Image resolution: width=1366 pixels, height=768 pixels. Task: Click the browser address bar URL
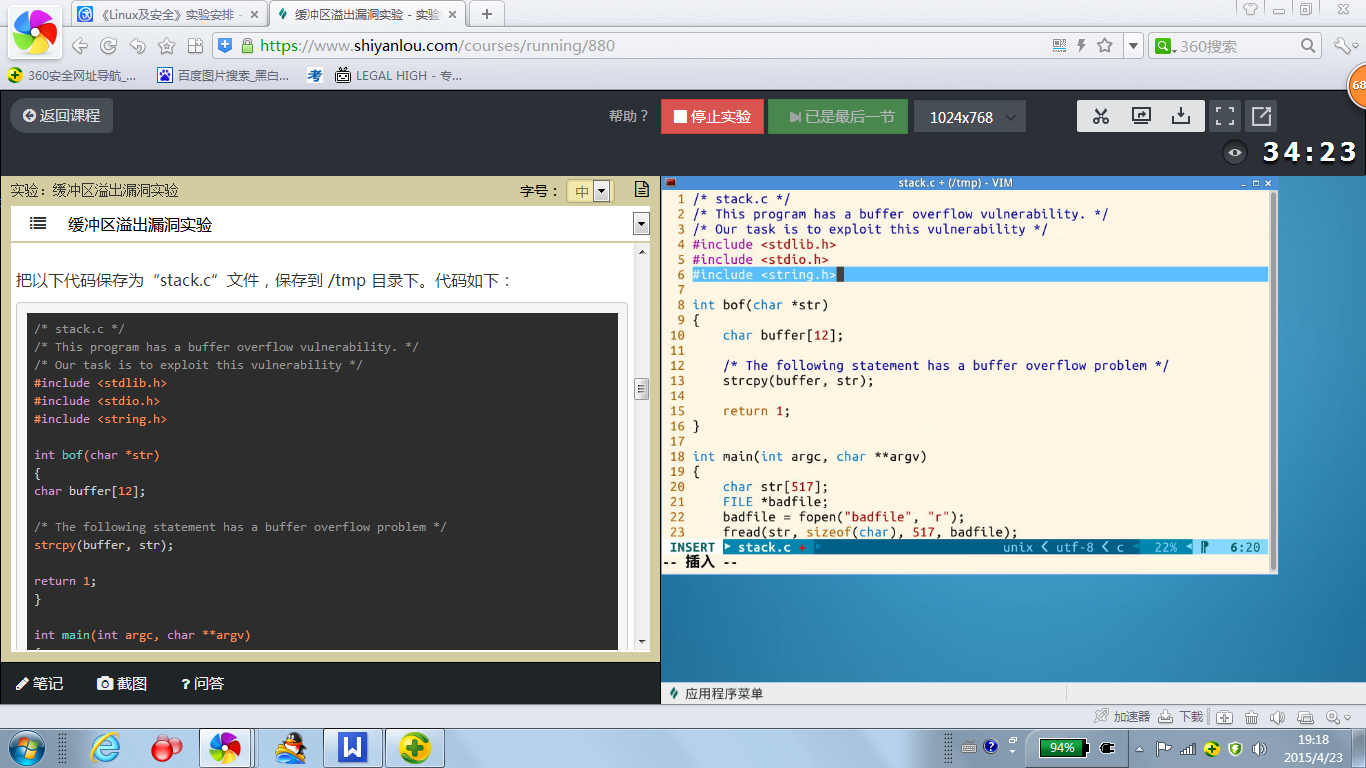pyautogui.click(x=437, y=45)
